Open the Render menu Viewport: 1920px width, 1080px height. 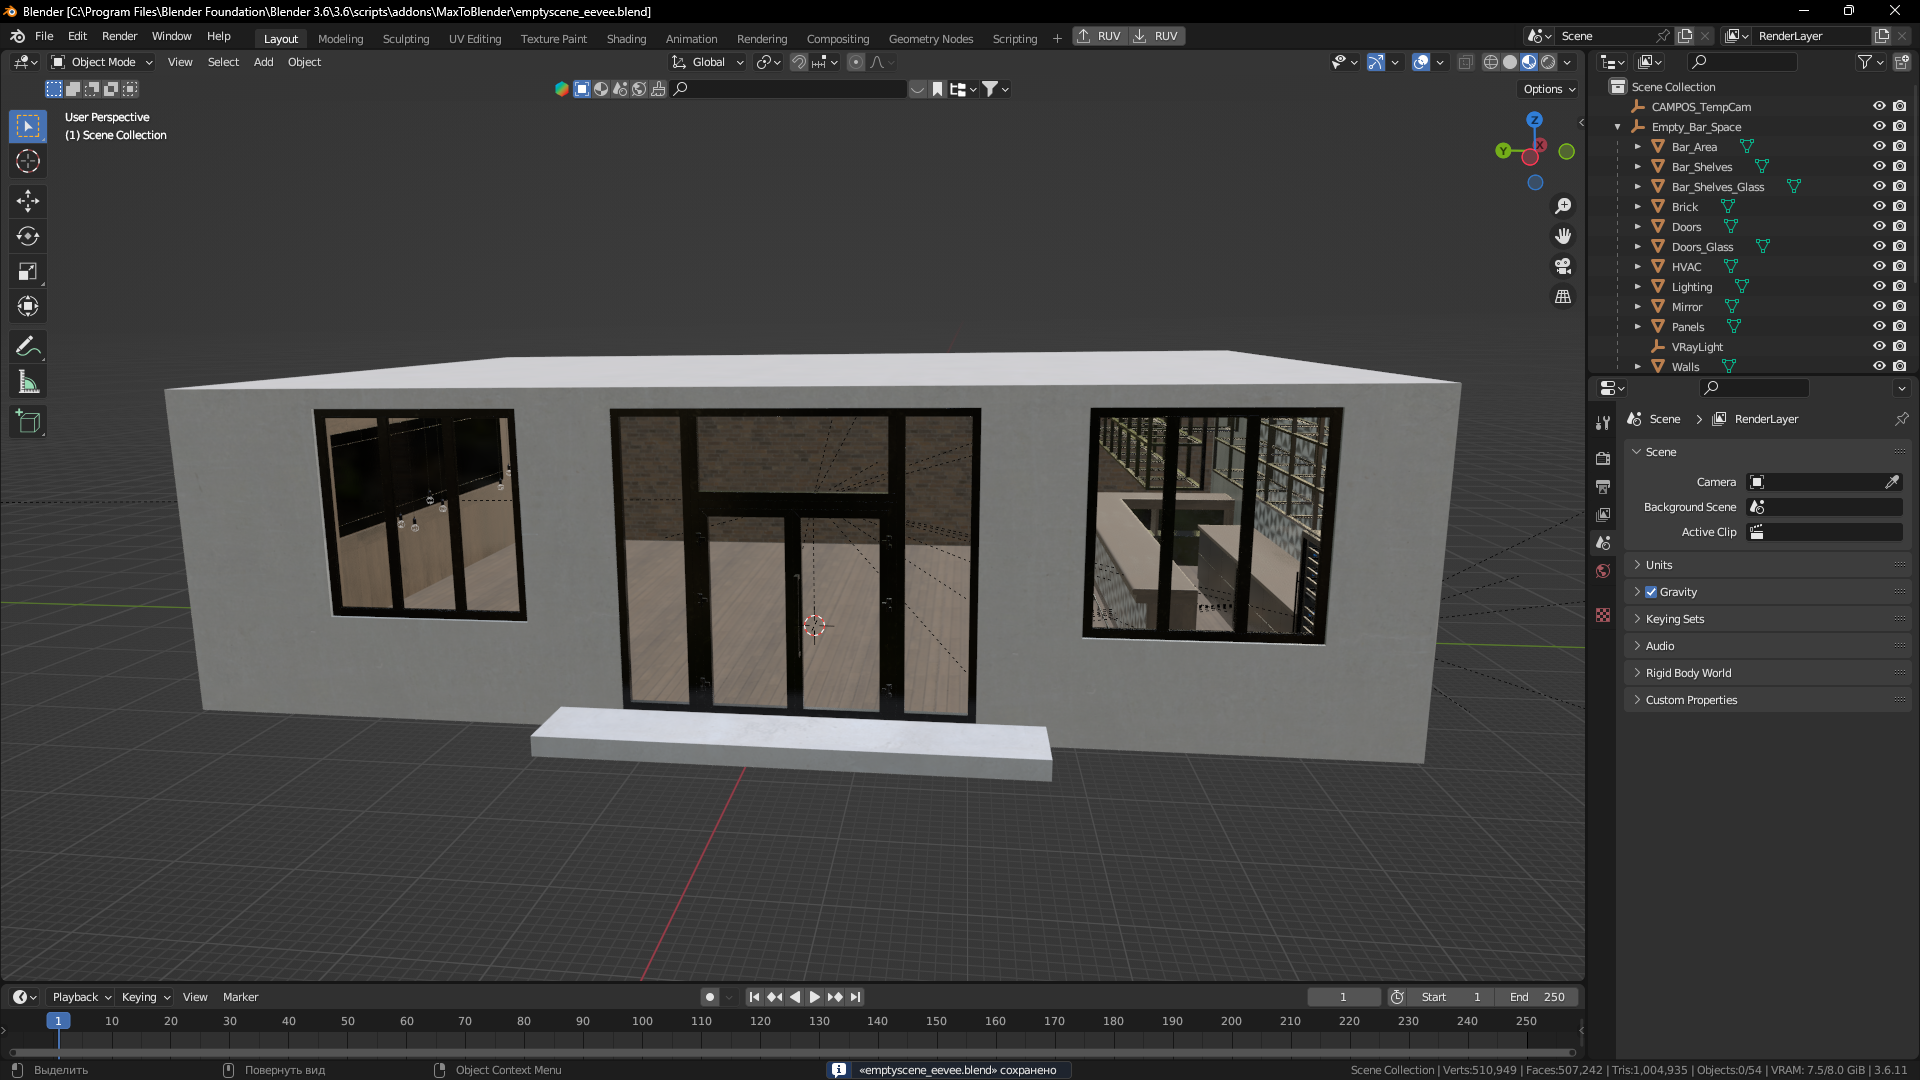click(x=119, y=36)
